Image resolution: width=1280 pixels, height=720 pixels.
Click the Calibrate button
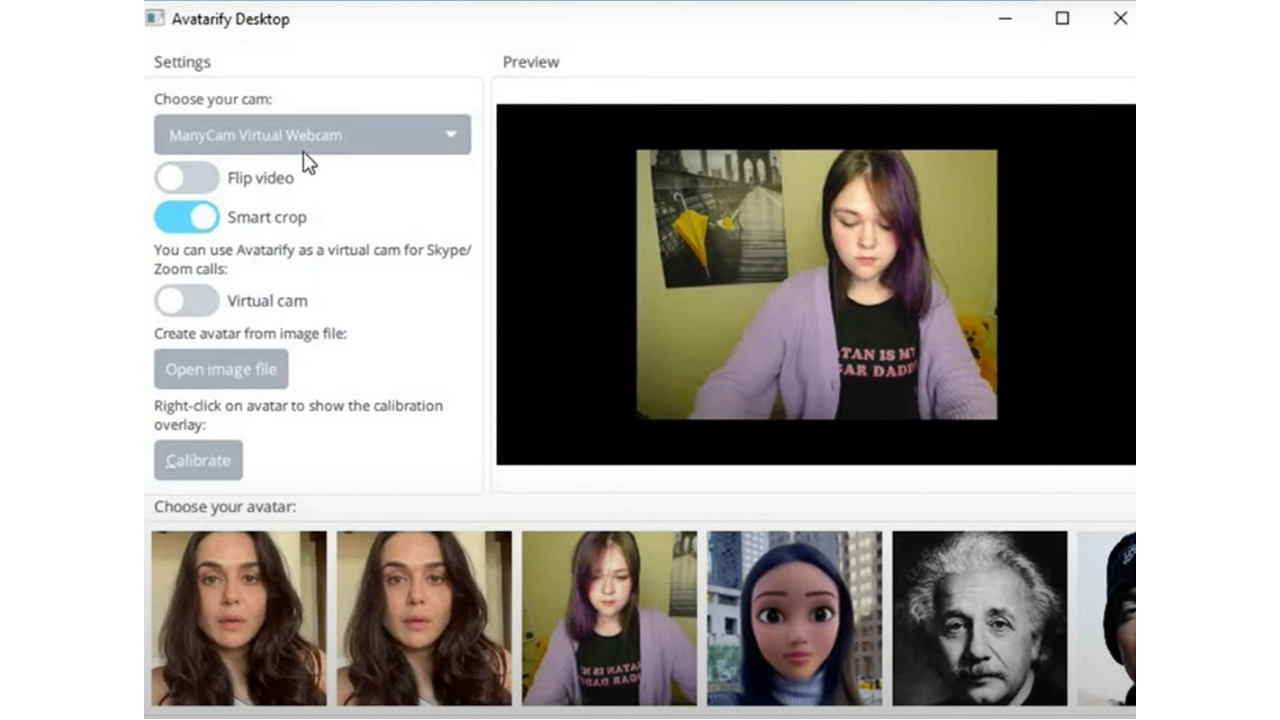coord(197,460)
